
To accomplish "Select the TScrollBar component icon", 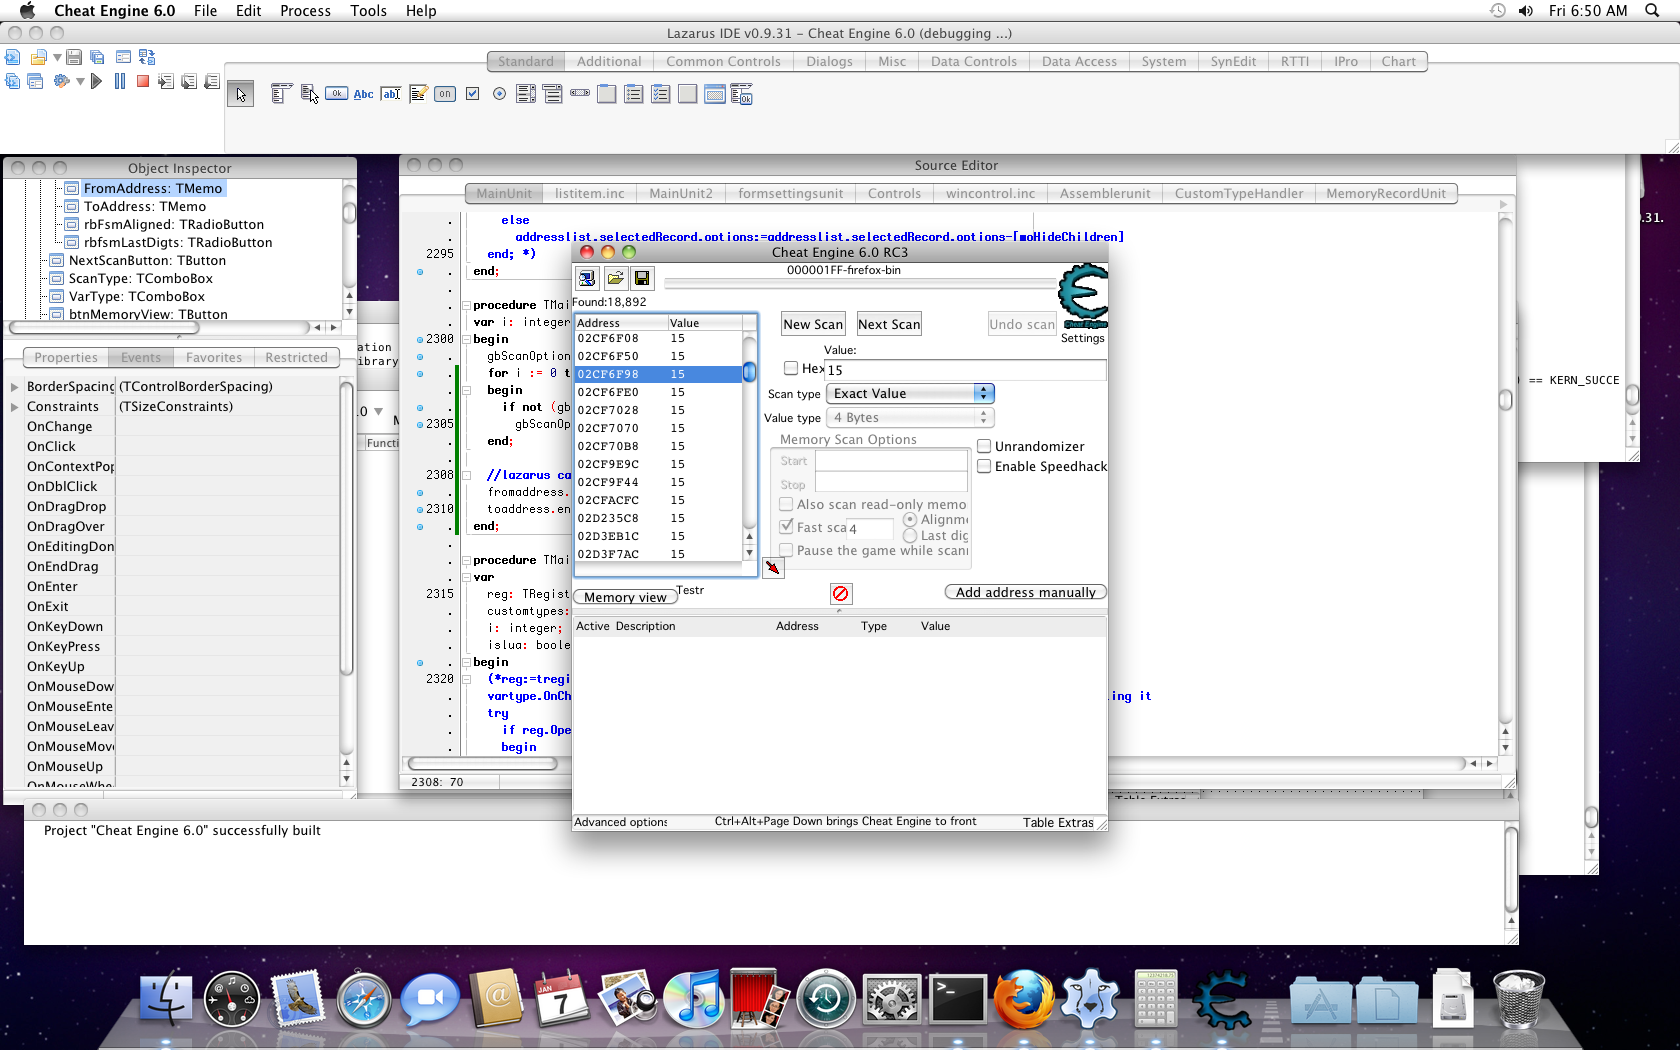I will pyautogui.click(x=580, y=93).
